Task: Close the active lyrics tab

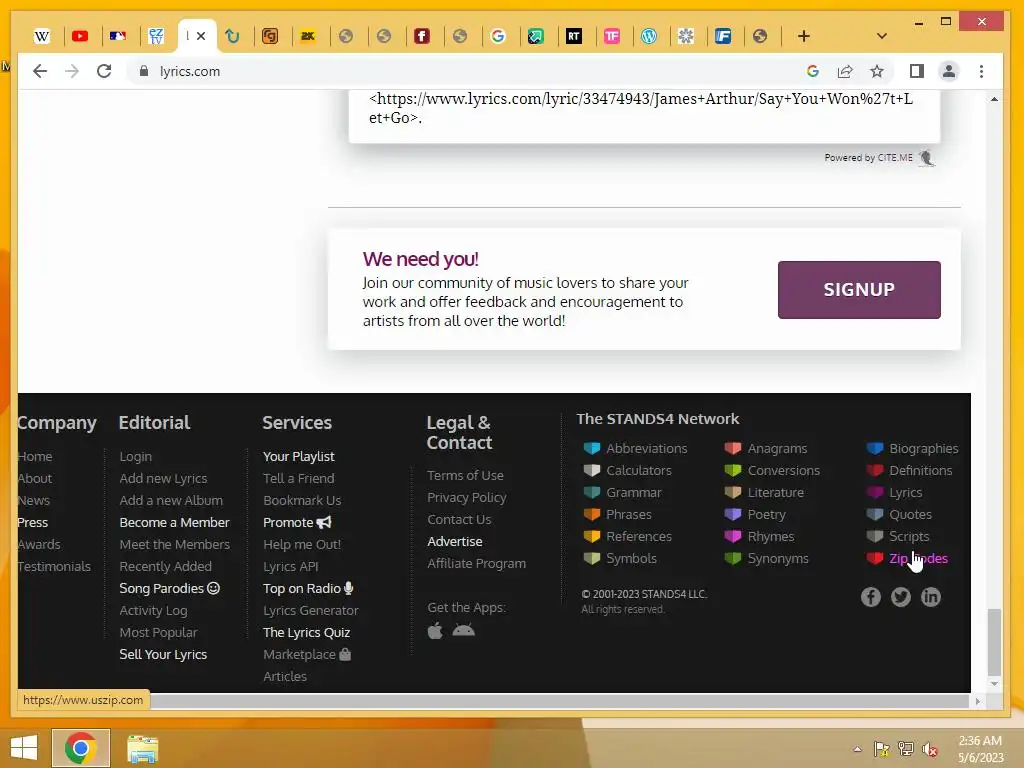Action: [201, 36]
